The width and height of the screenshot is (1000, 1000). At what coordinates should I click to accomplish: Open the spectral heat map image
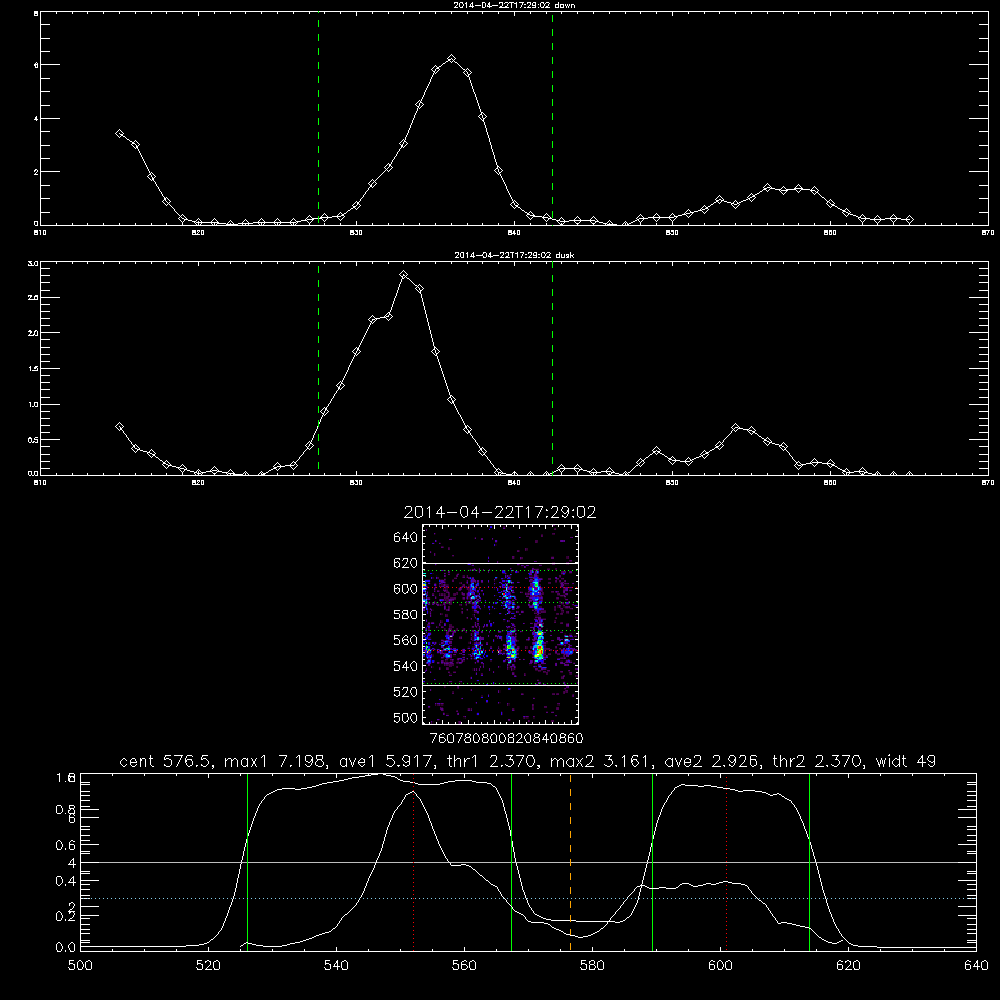click(x=501, y=624)
